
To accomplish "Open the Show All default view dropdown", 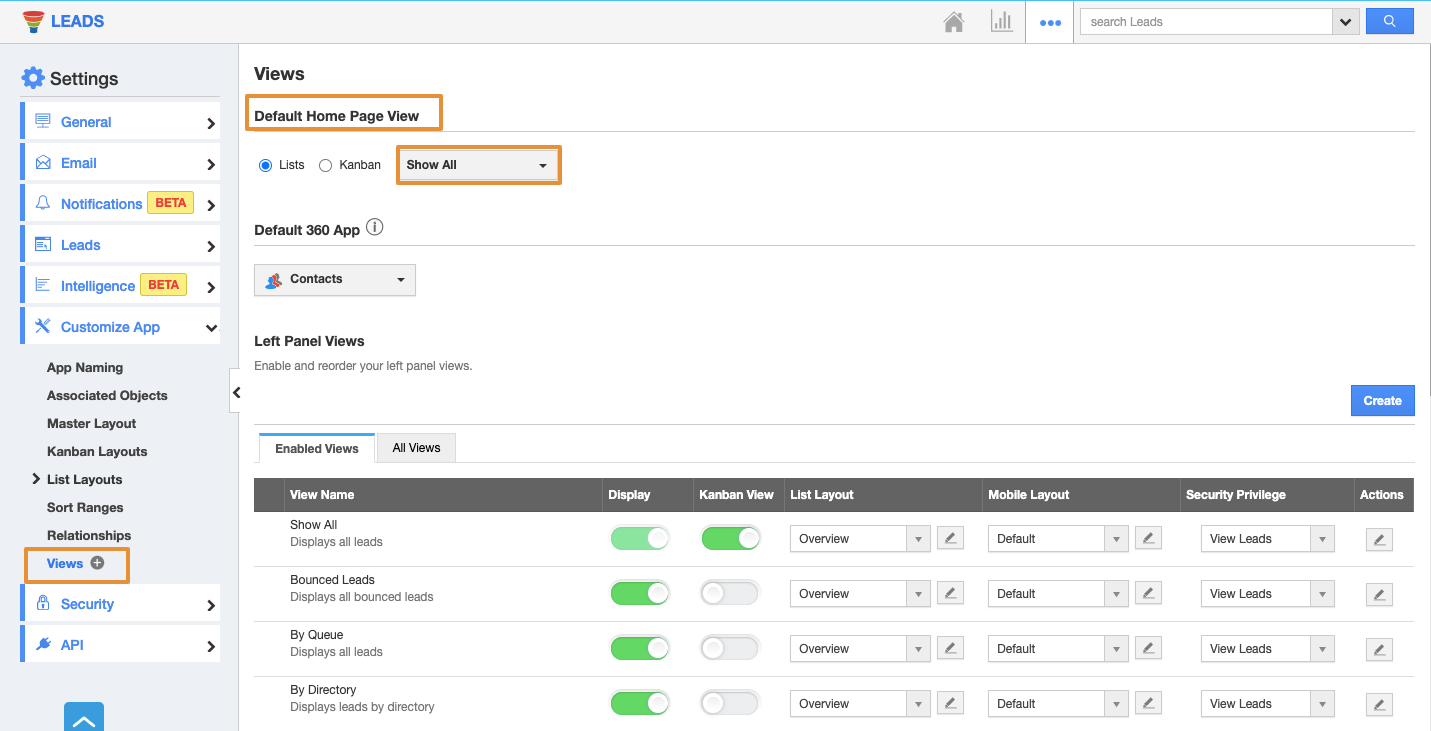I will [x=478, y=165].
